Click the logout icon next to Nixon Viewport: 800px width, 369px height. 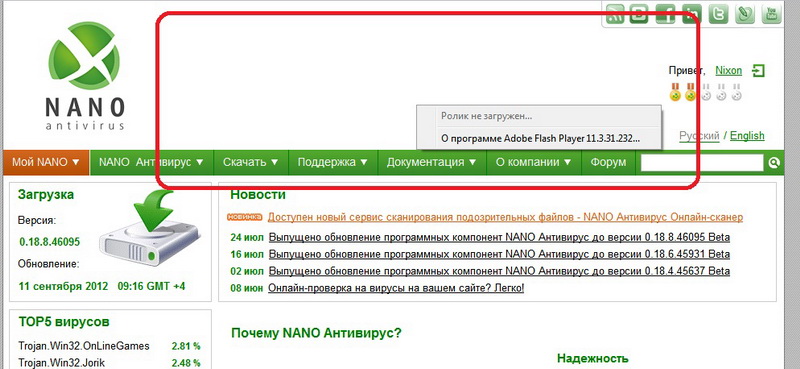(x=759, y=70)
